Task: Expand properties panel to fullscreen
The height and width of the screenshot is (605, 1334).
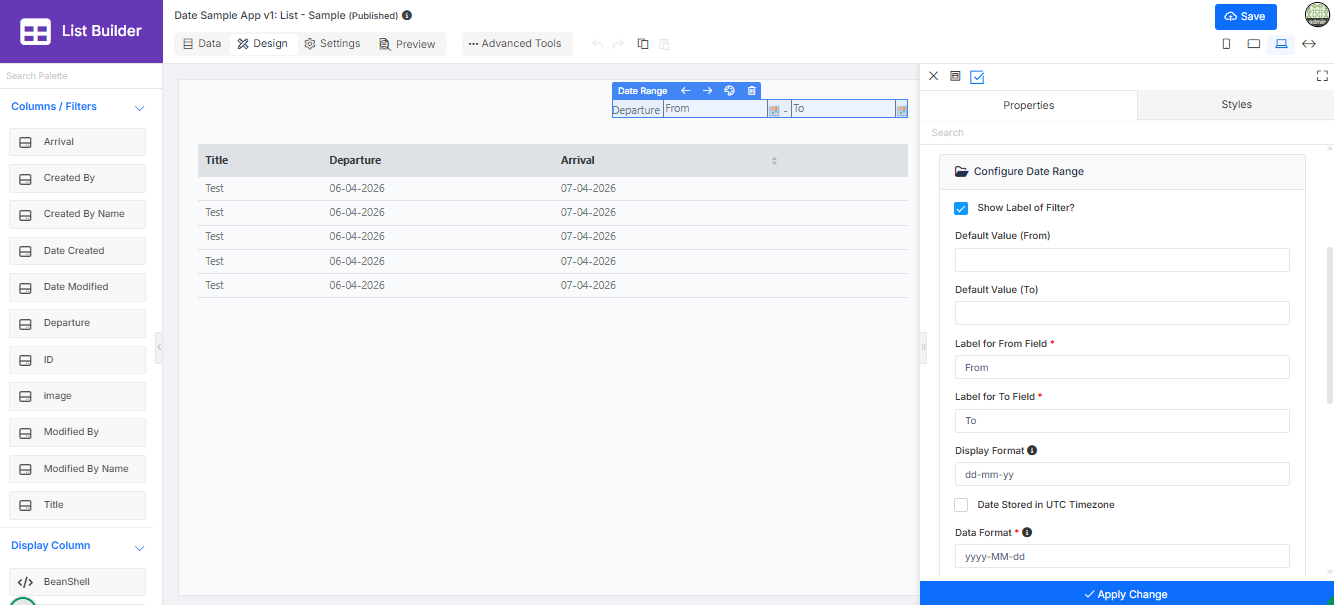Action: [x=1322, y=76]
